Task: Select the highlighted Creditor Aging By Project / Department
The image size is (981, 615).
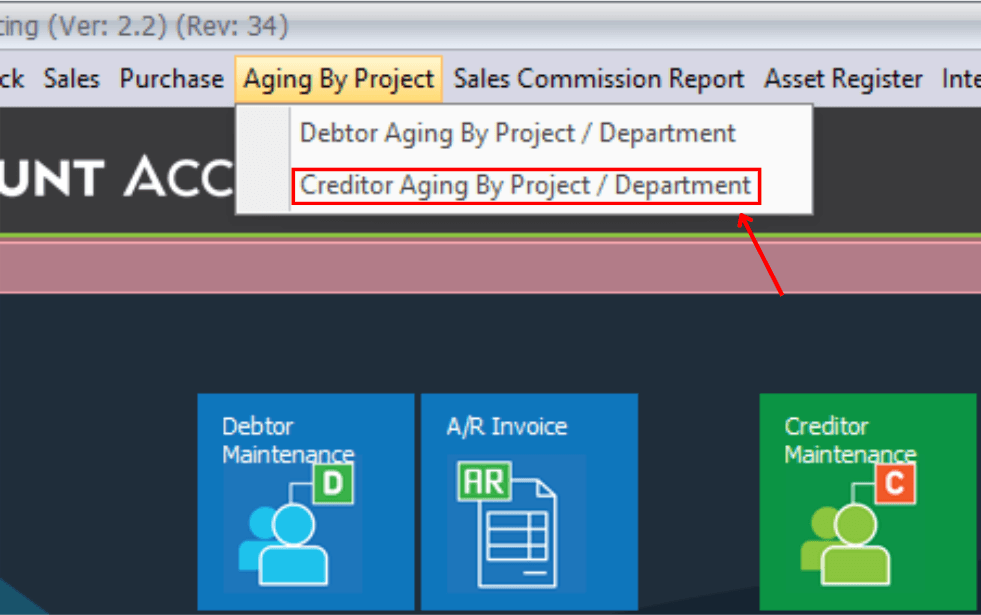Action: [x=525, y=185]
